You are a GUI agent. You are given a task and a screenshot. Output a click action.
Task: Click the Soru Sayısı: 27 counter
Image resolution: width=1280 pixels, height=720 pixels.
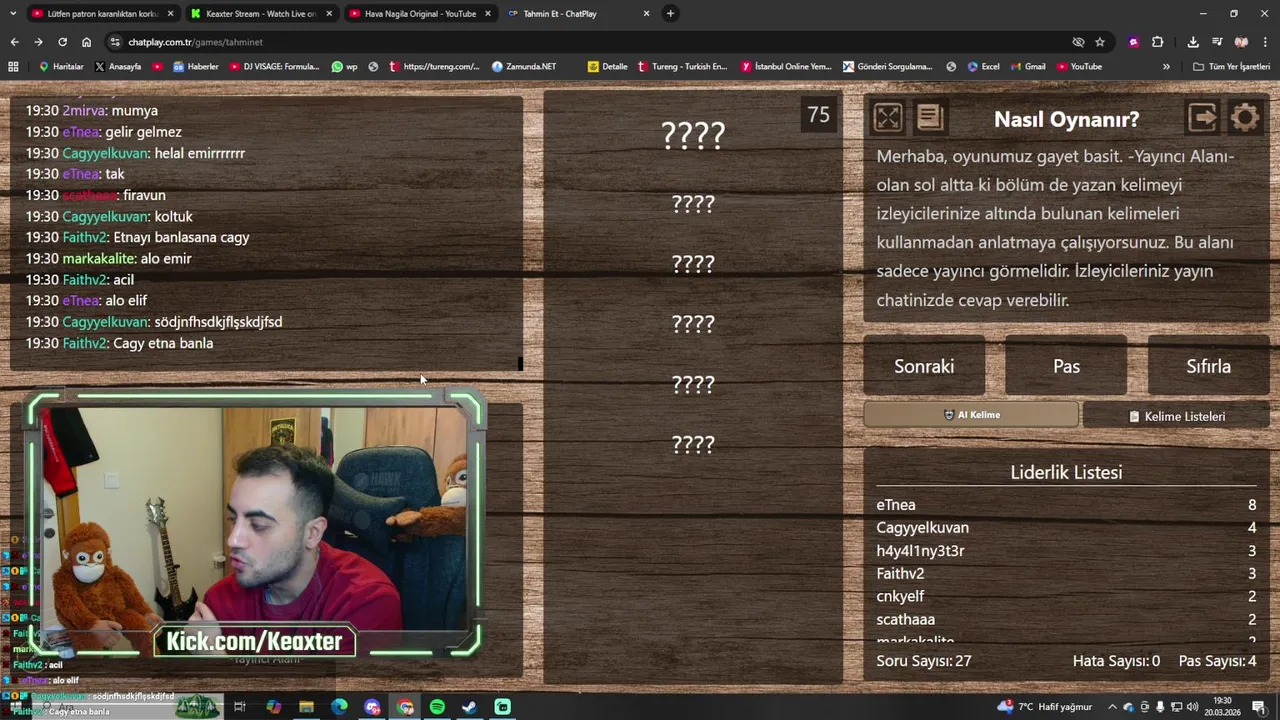click(x=924, y=661)
